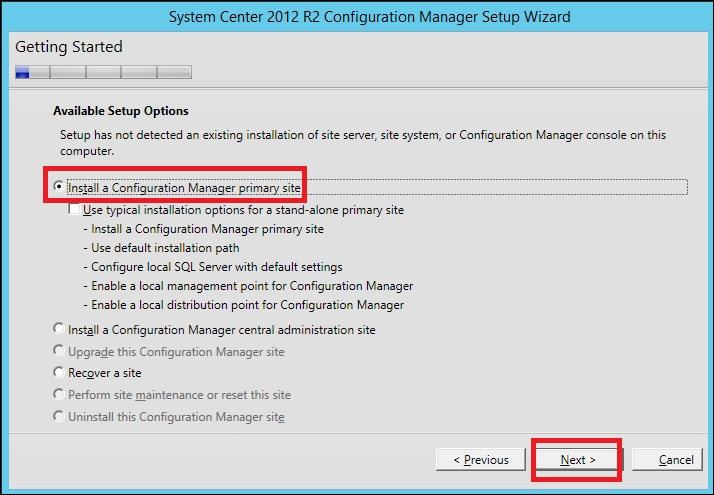Choose Install a Configuration Manager central administration site
Screen dimensions: 714x495
tap(59, 330)
